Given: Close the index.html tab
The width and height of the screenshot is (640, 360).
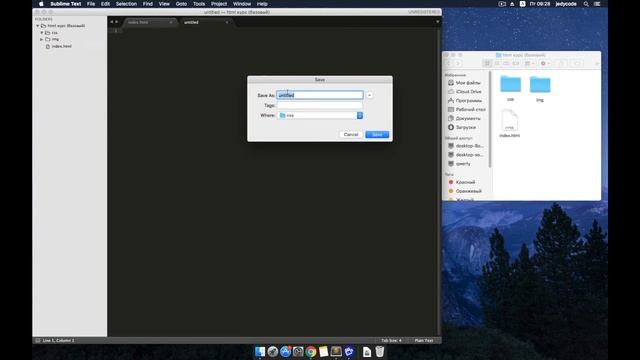Looking at the screenshot, I should [x=171, y=22].
